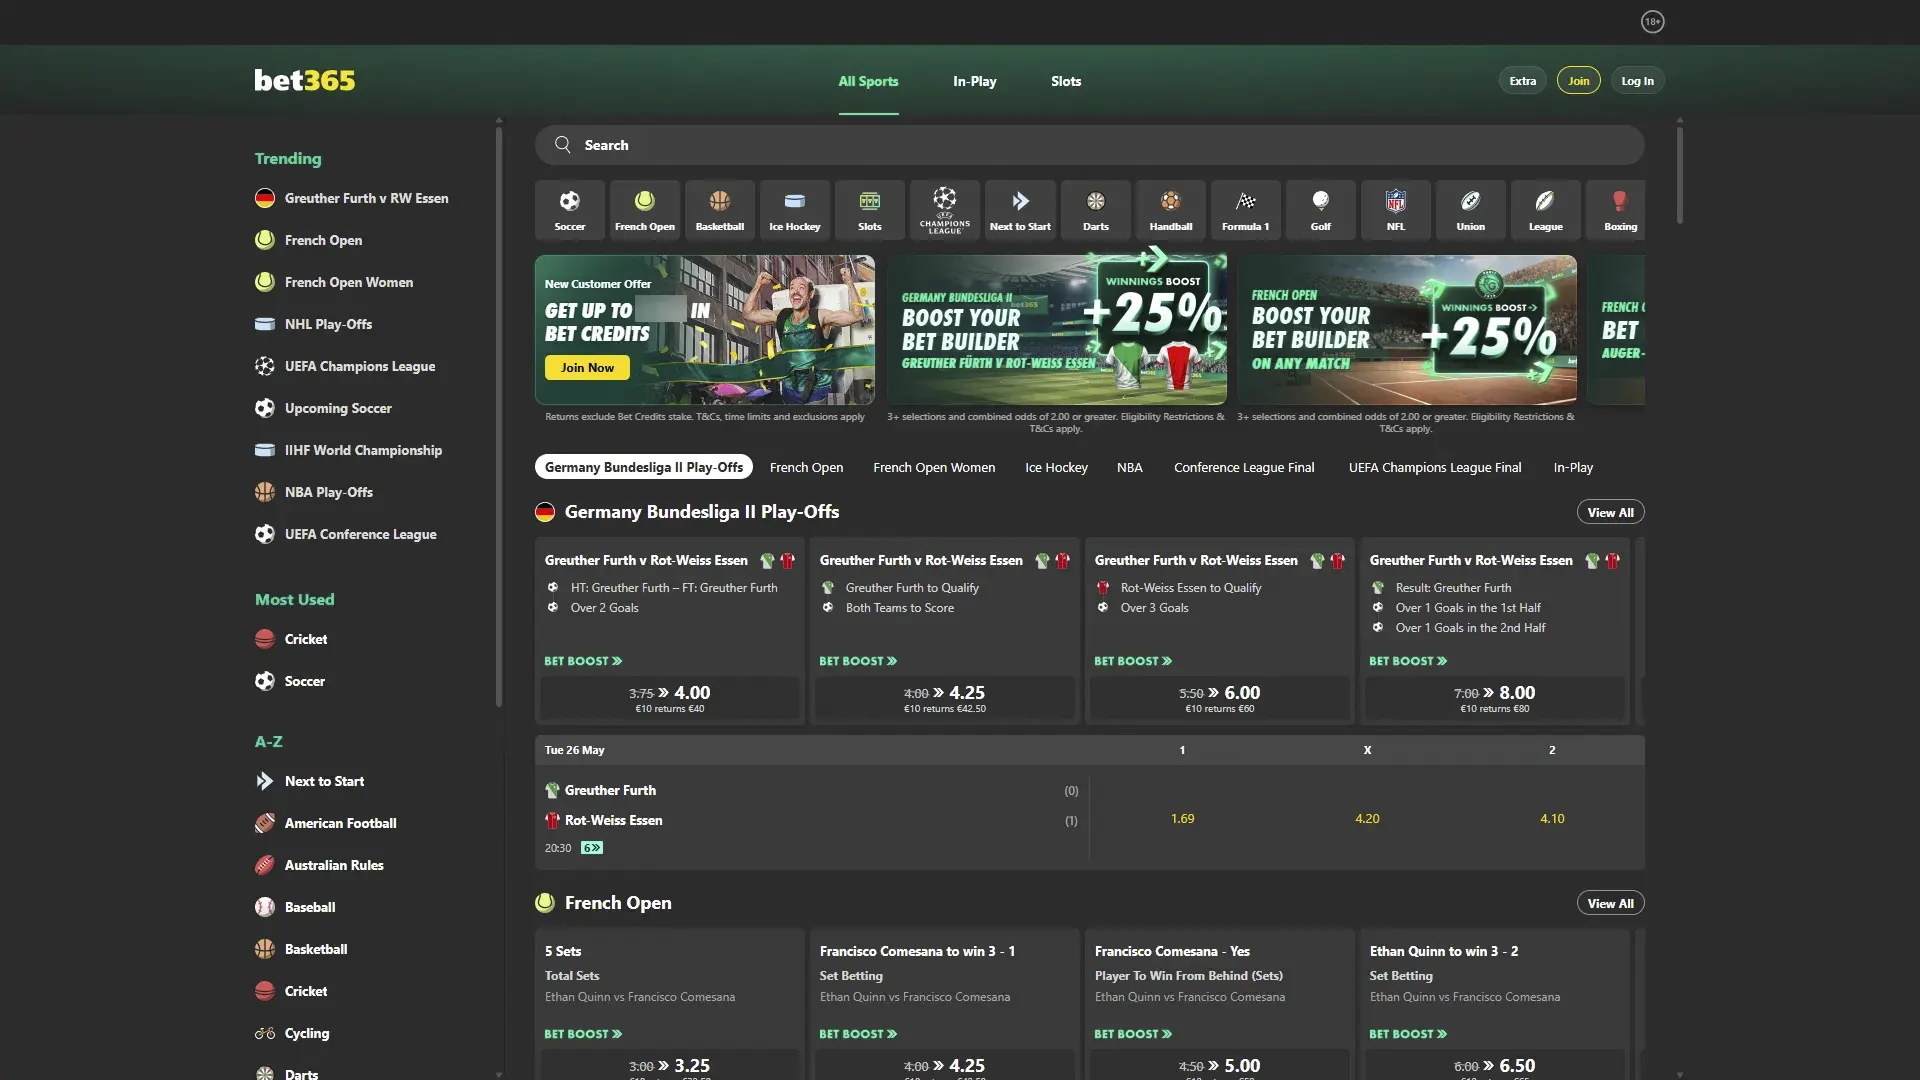Open Australian Rules in A-Z list
This screenshot has width=1920, height=1080.
point(319,865)
